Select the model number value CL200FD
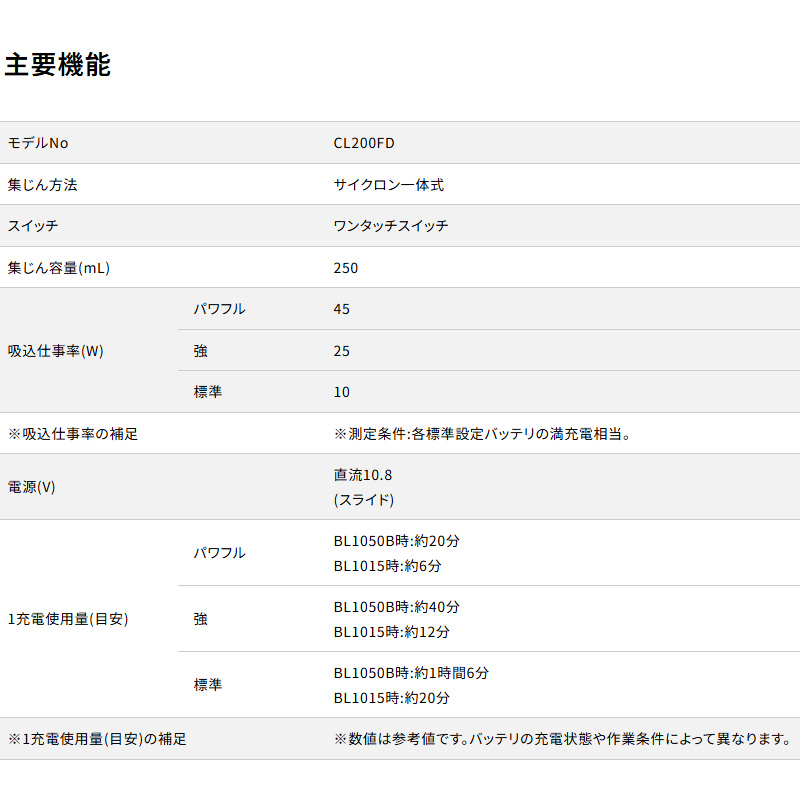Viewport: 800px width, 800px height. pos(364,143)
